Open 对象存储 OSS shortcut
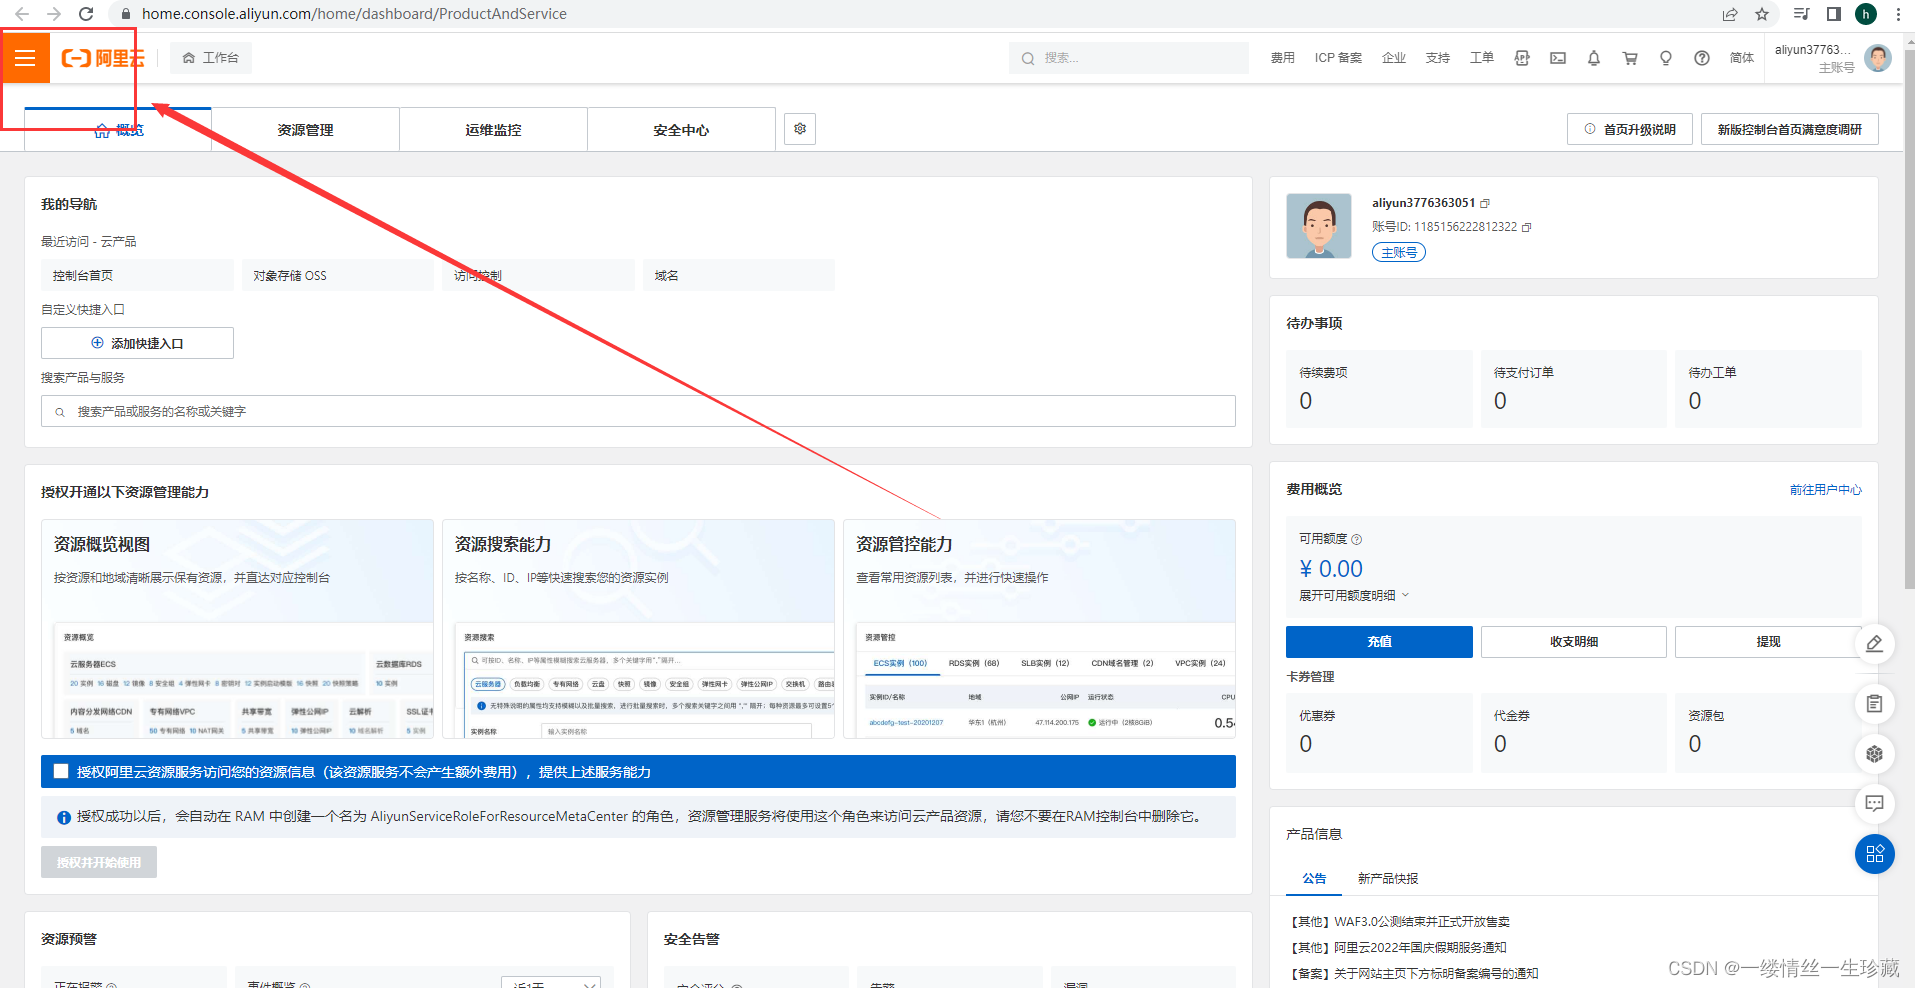The width and height of the screenshot is (1915, 988). tap(338, 275)
